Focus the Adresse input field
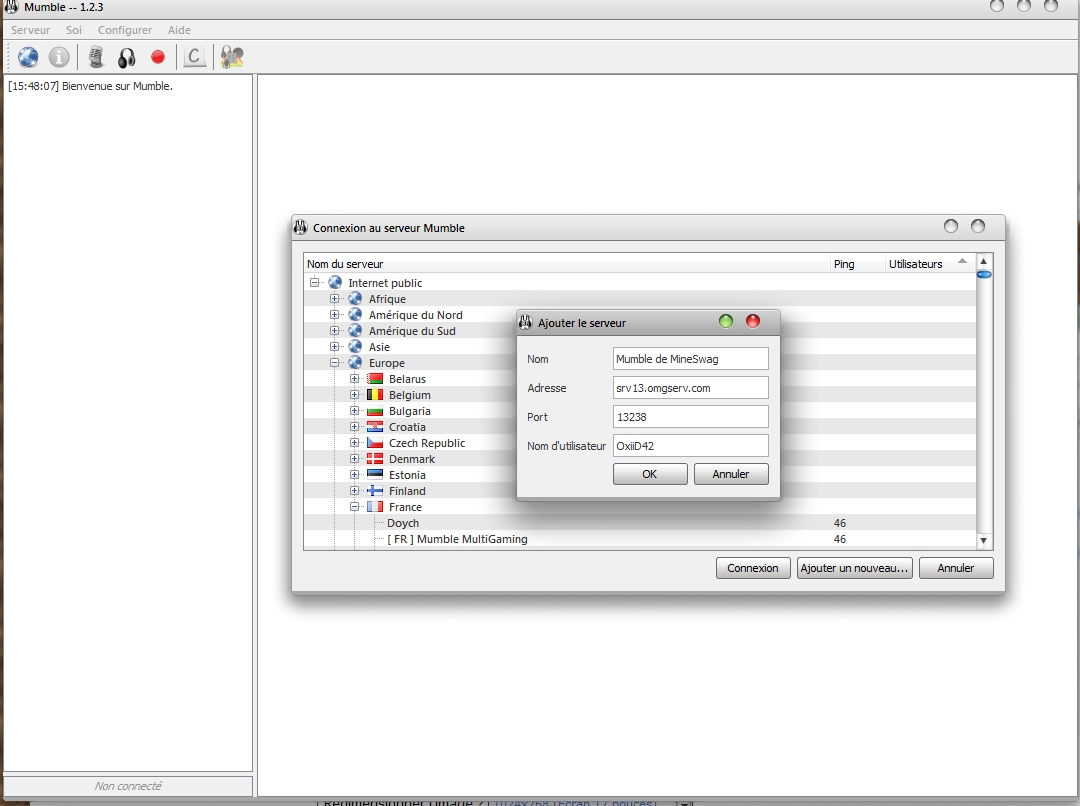 (690, 388)
